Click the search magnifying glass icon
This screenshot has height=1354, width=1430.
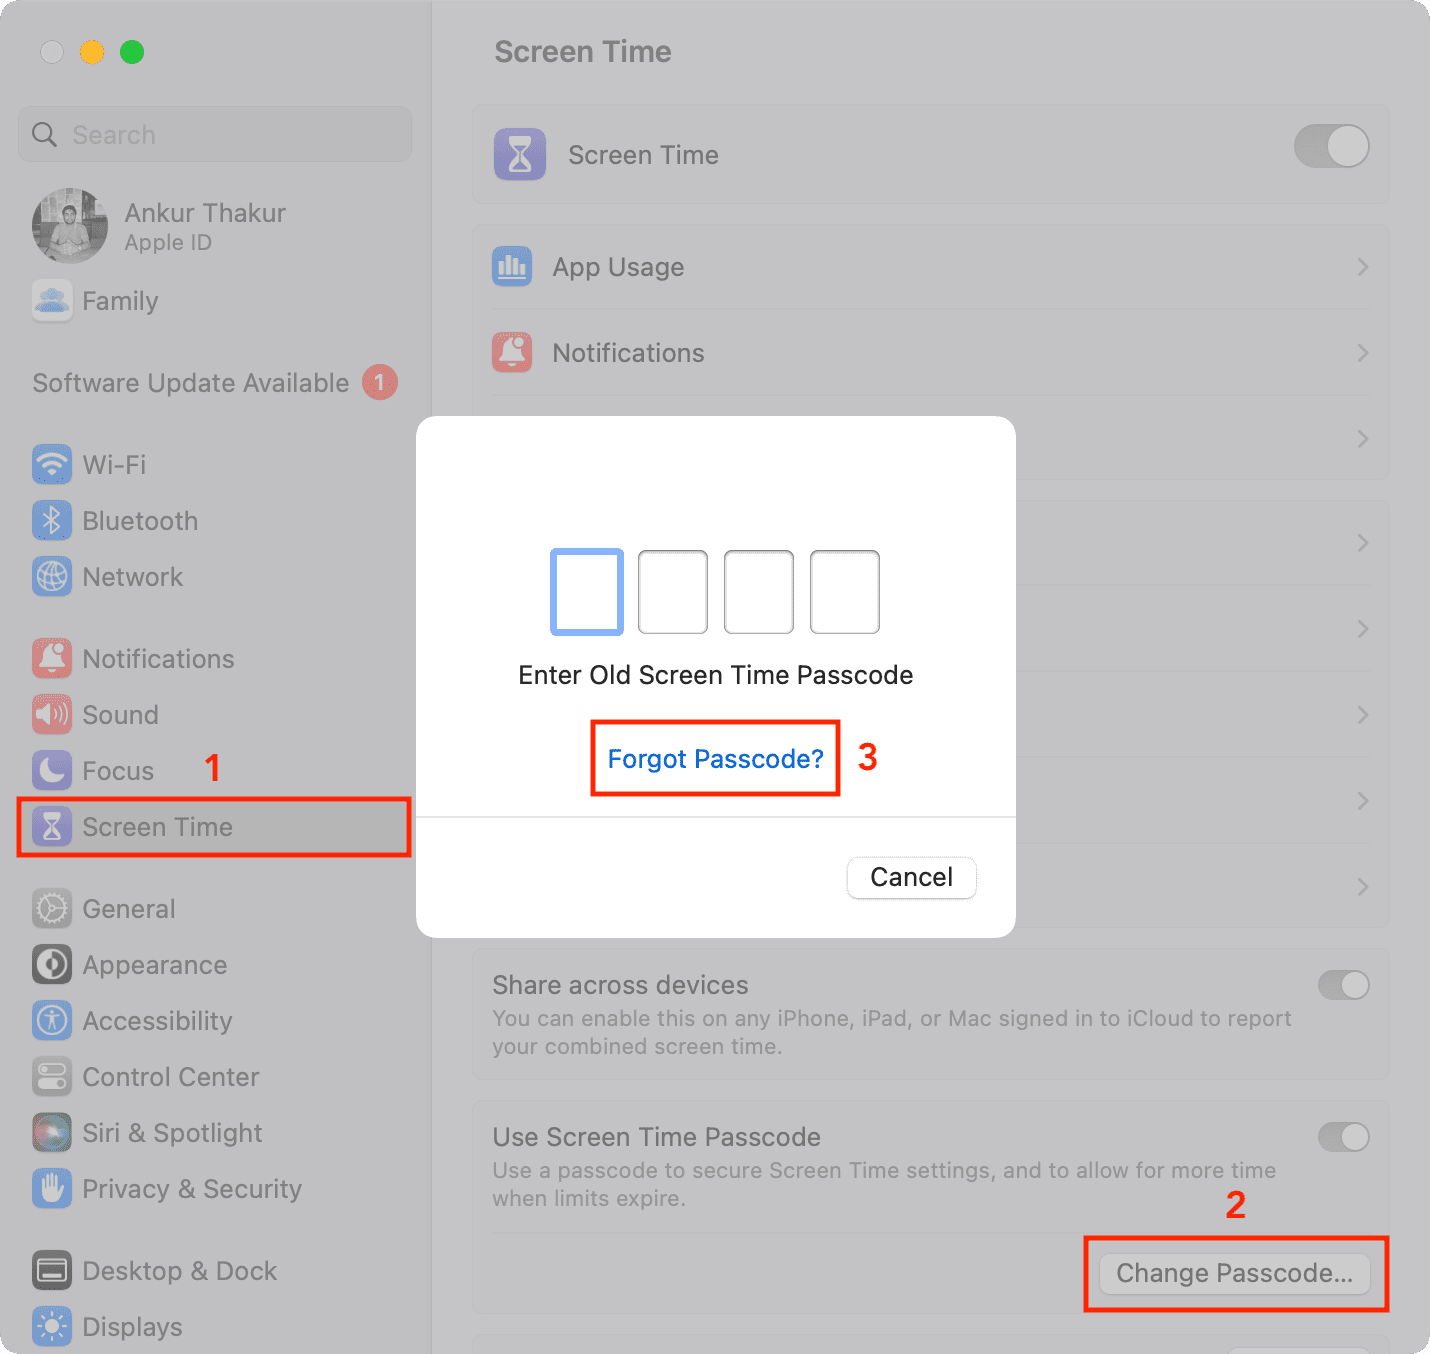coord(44,134)
